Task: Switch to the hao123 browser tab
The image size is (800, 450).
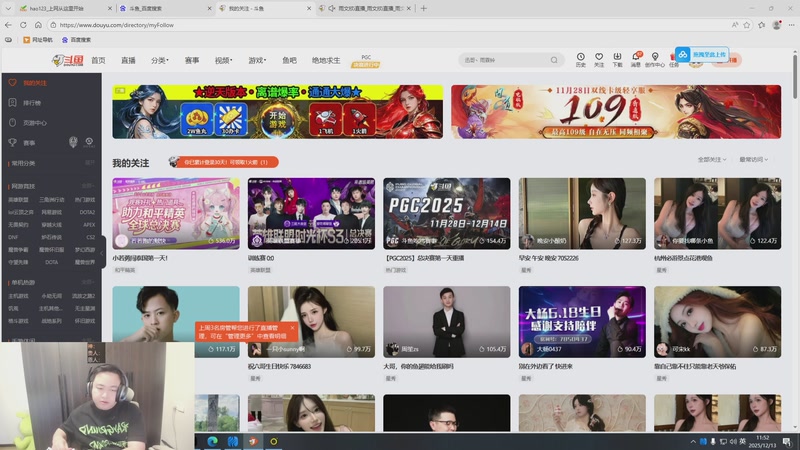Action: (x=65, y=8)
